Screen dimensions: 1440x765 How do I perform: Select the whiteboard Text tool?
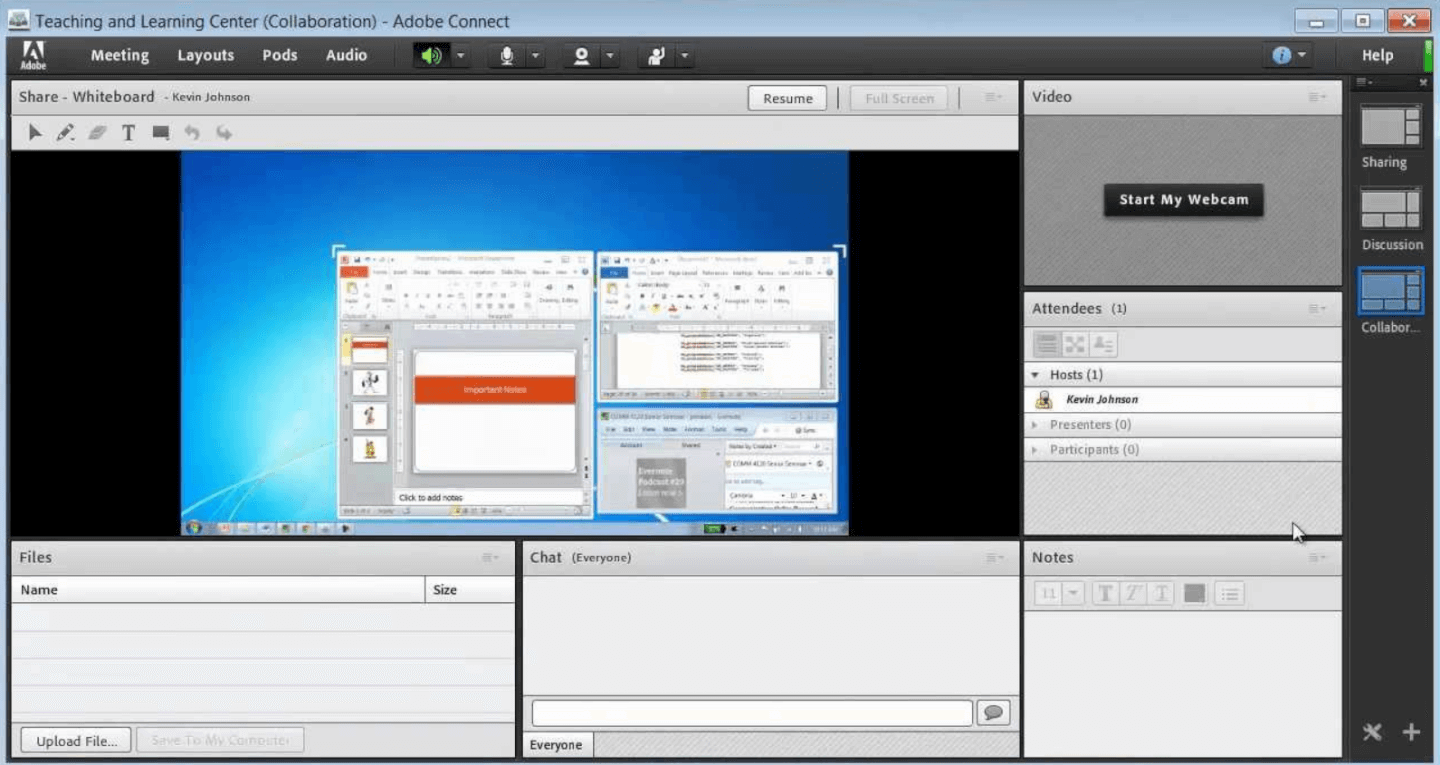pos(128,132)
